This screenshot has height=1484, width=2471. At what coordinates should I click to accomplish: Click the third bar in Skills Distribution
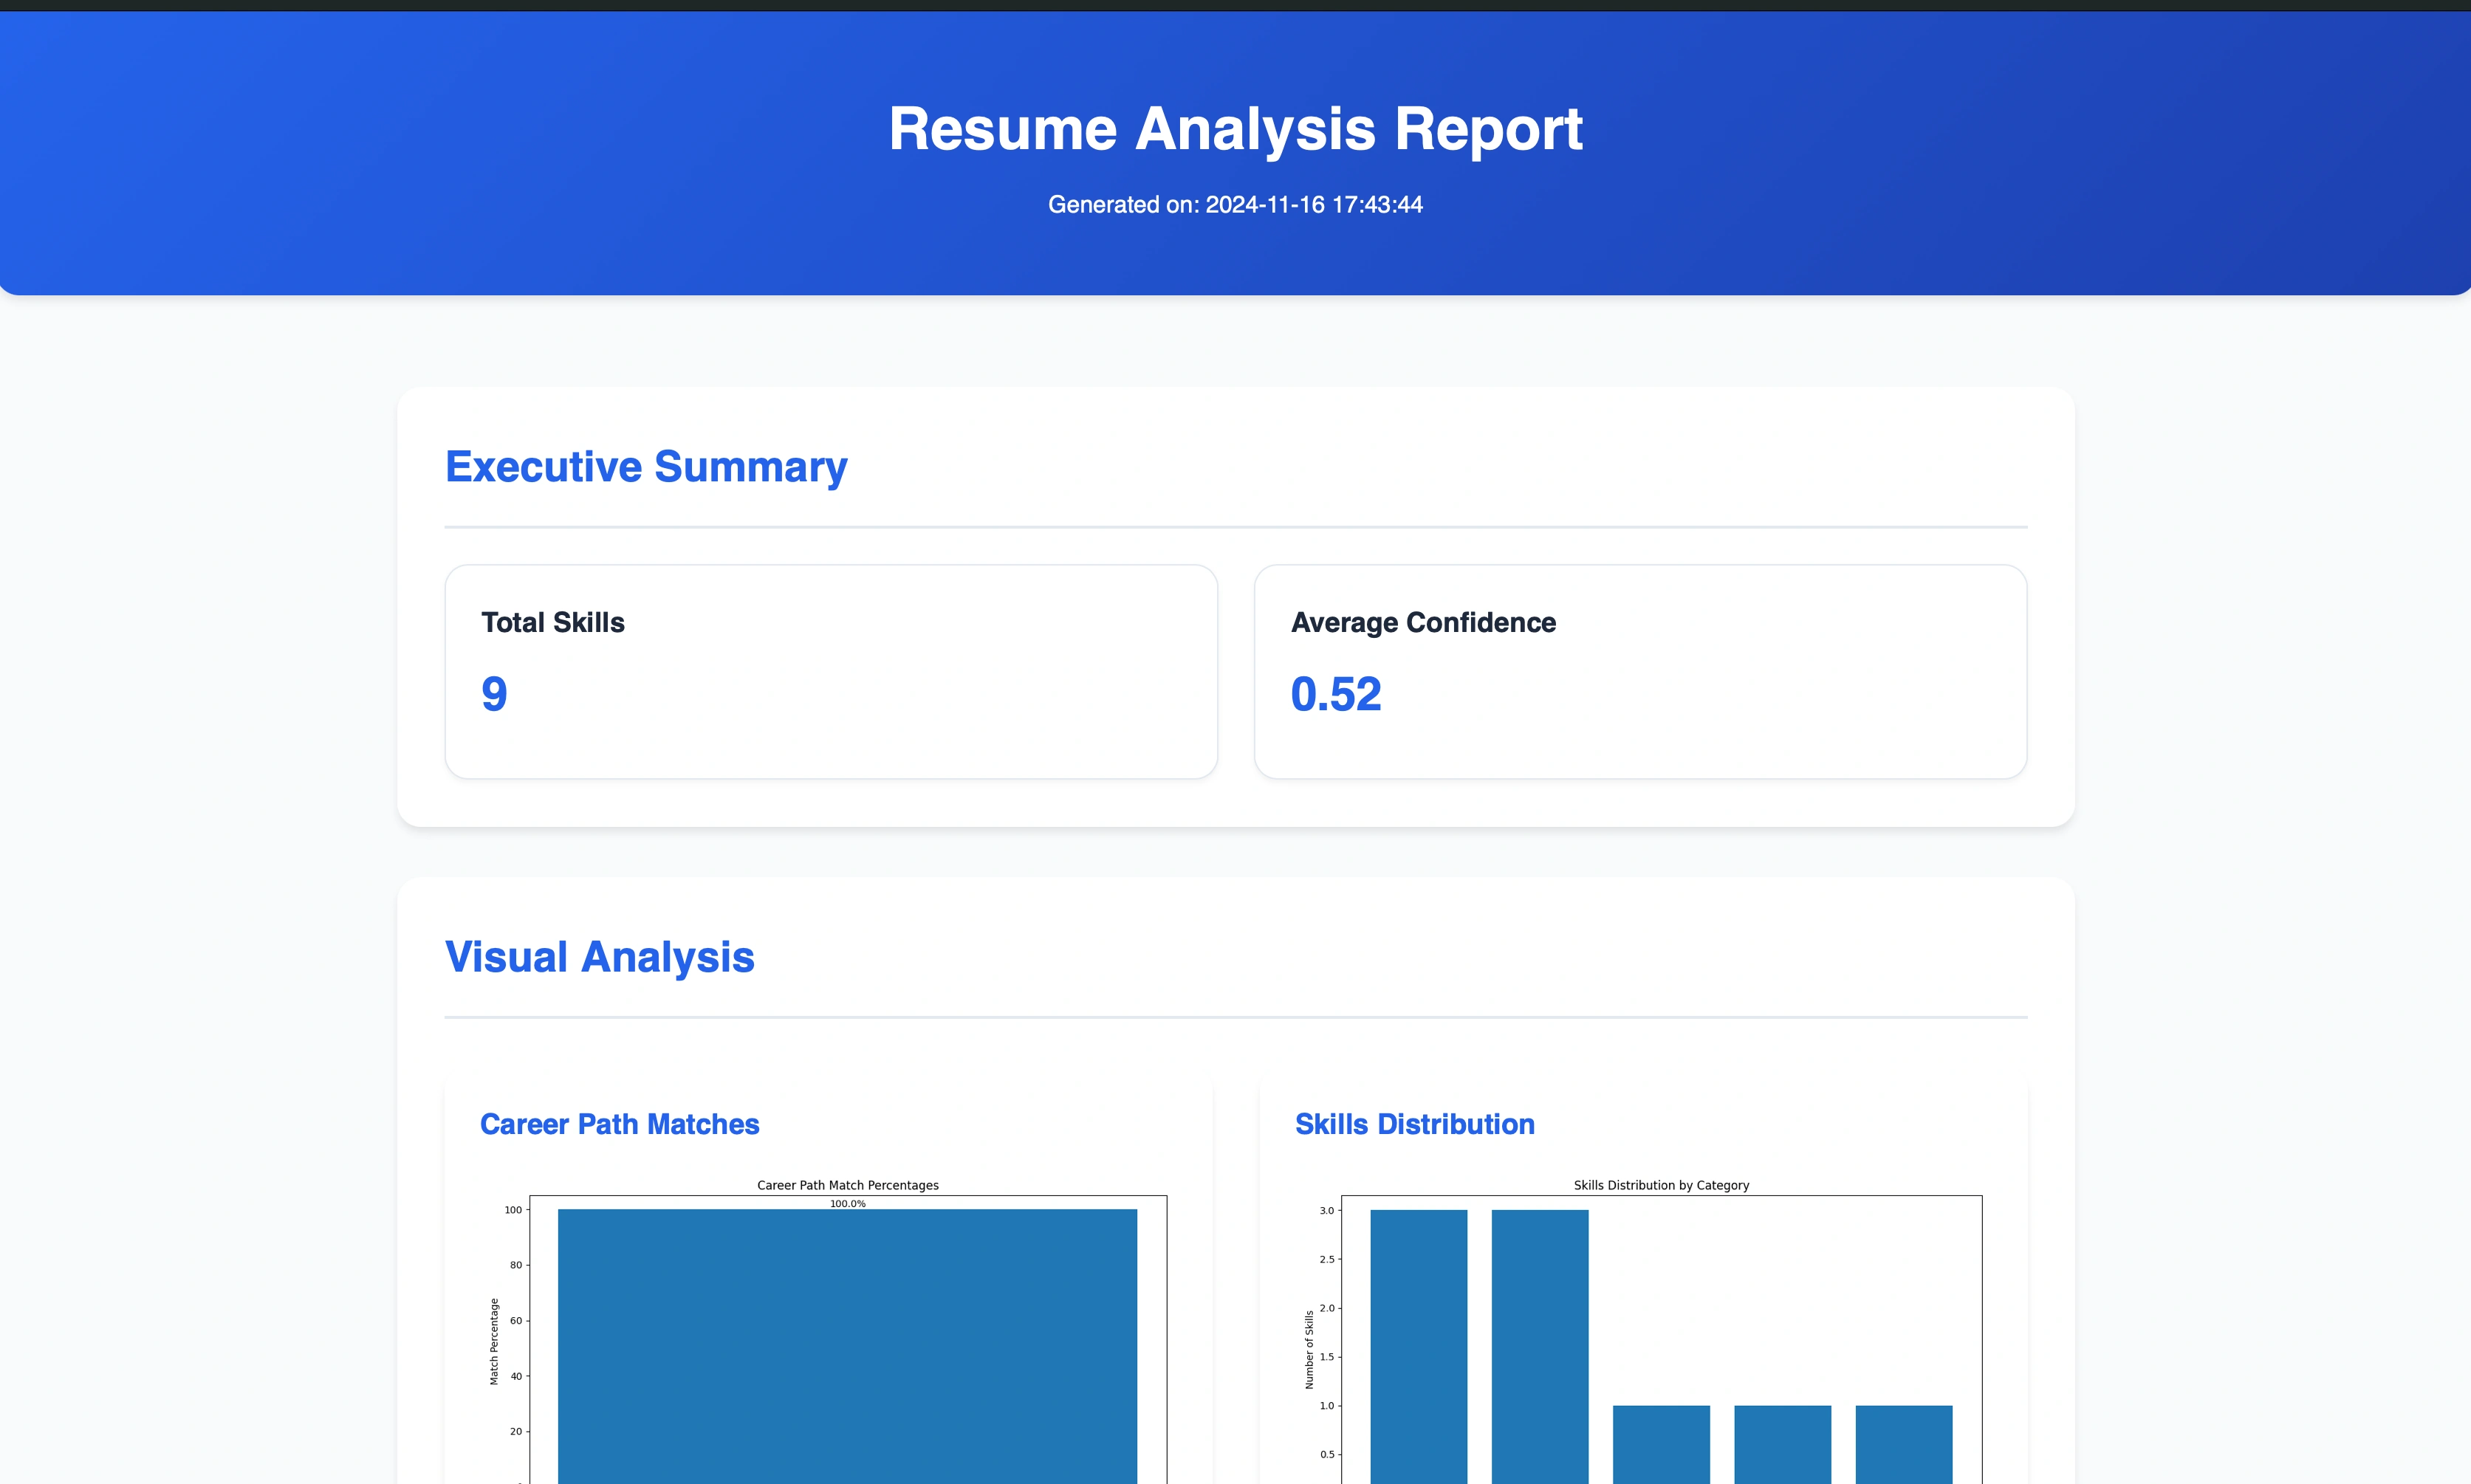[x=1661, y=1444]
